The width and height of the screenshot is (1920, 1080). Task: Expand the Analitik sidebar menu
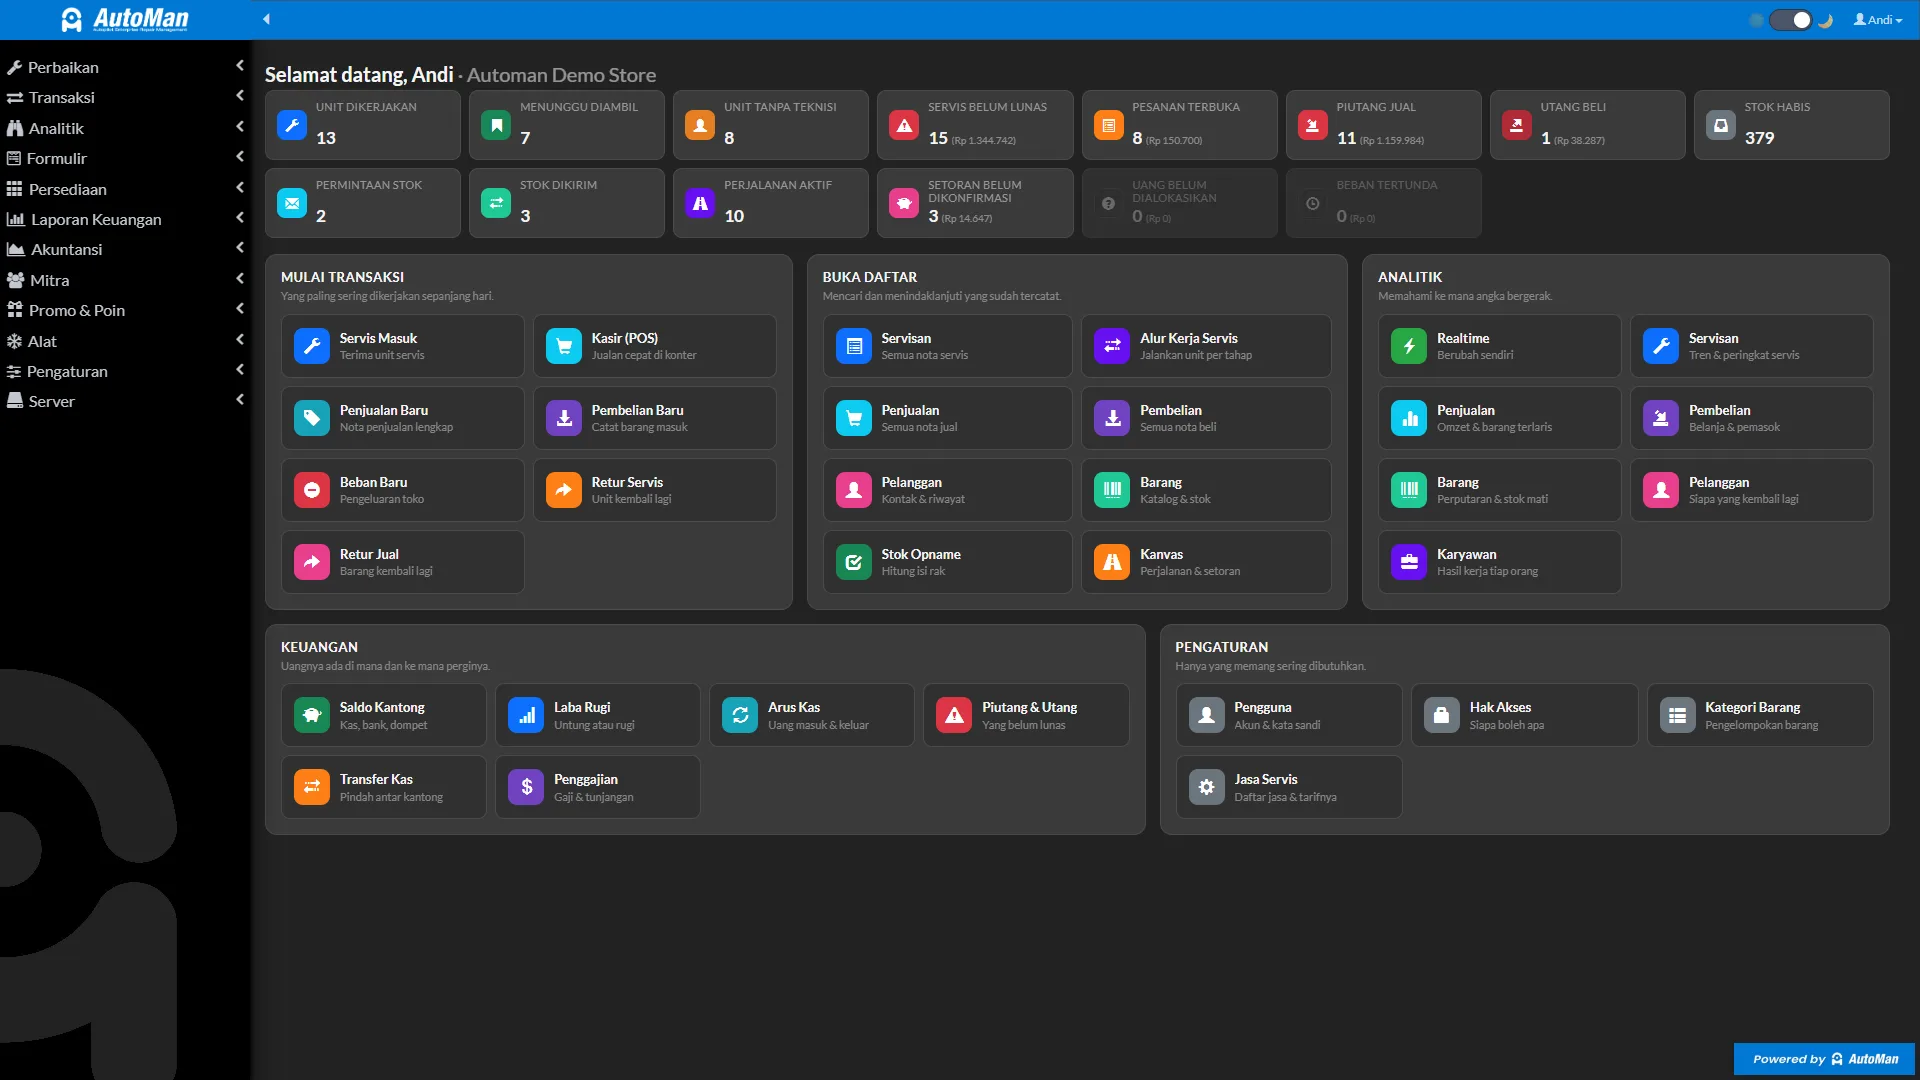tap(125, 128)
